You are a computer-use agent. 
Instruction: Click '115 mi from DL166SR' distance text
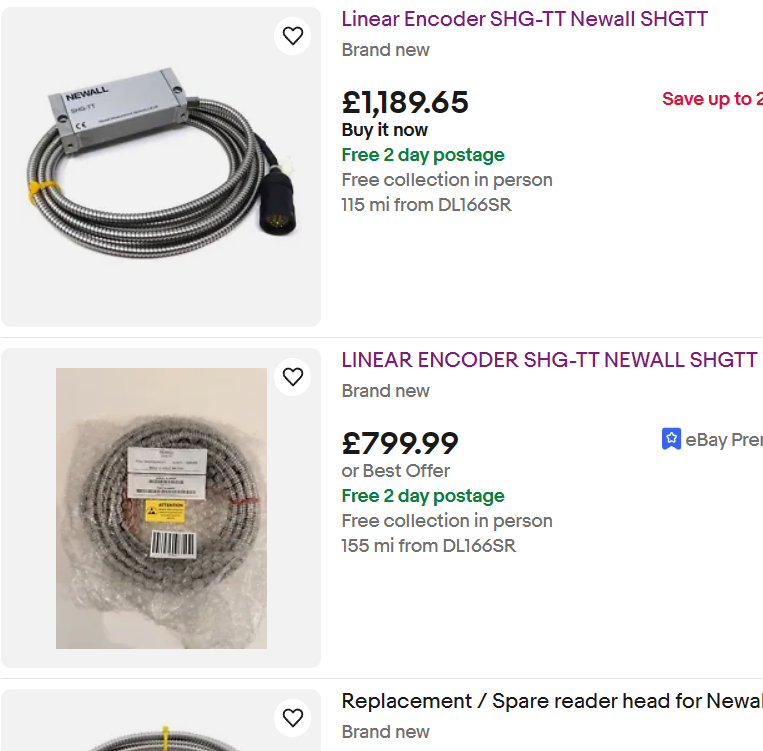point(427,205)
